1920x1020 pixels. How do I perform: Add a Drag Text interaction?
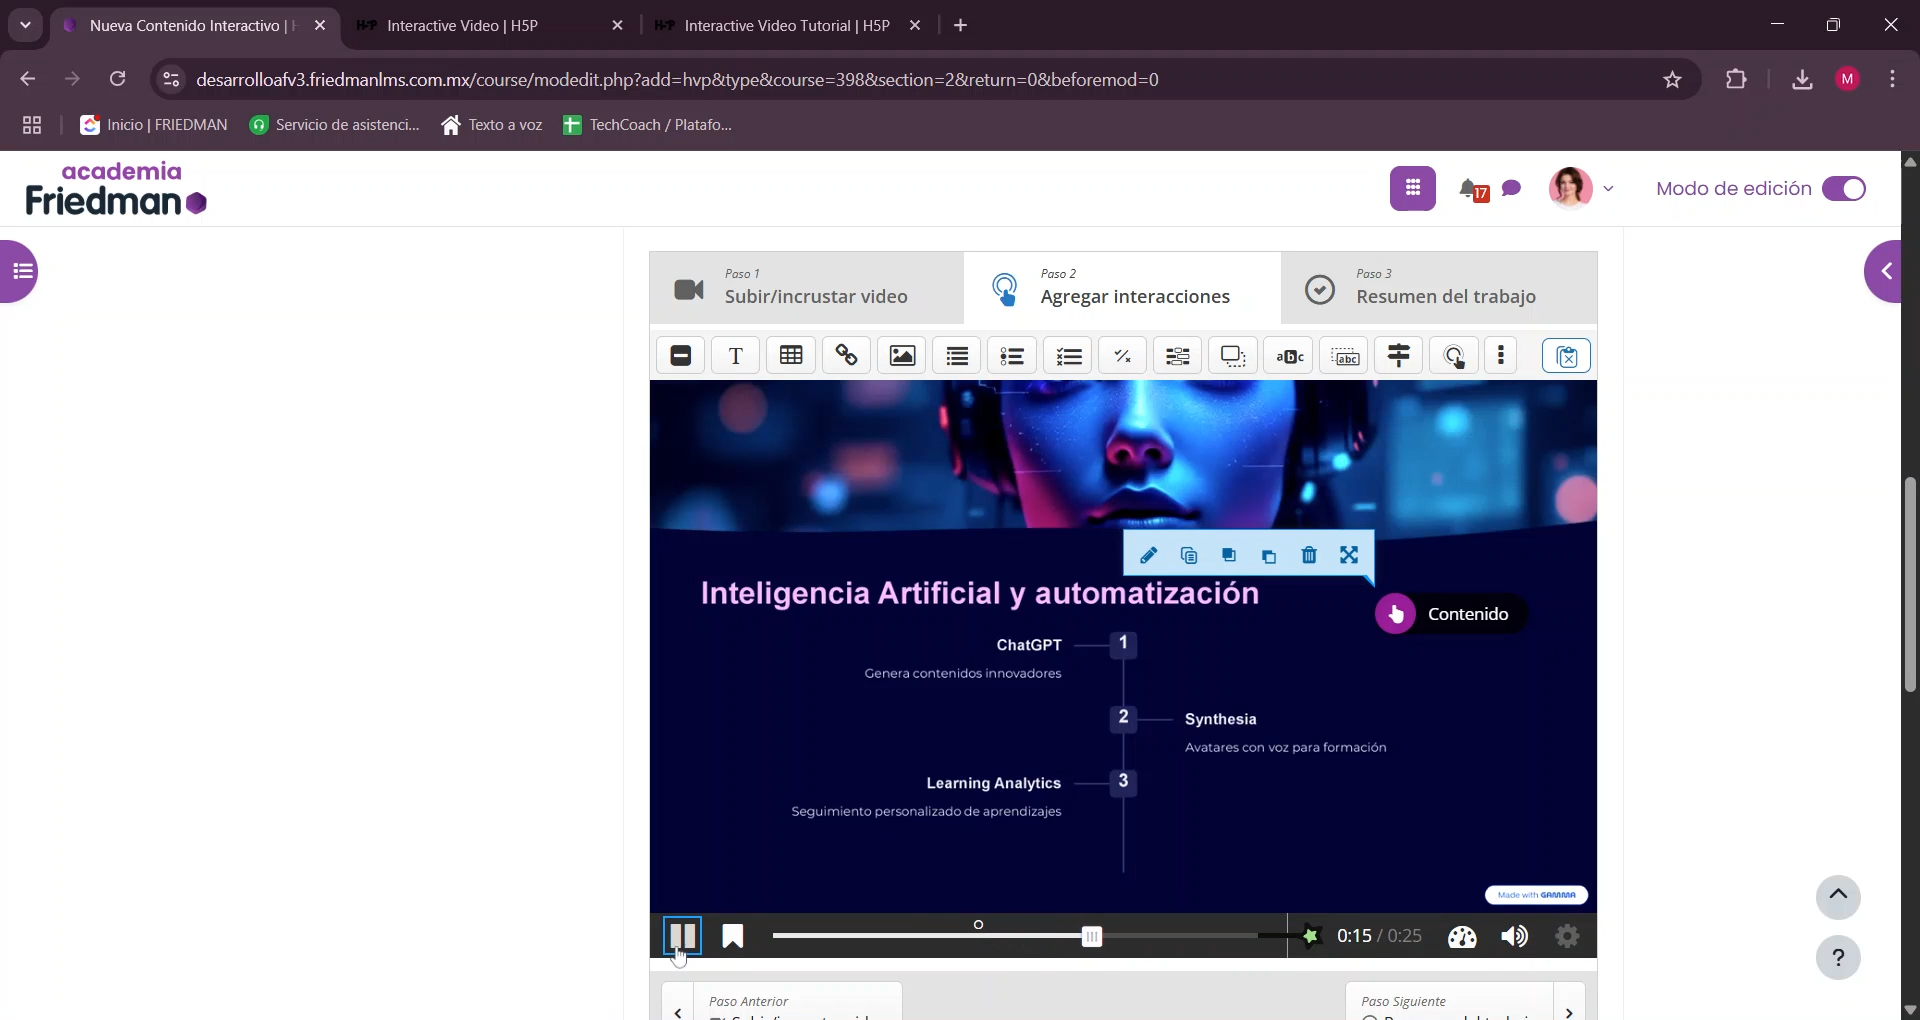[1345, 356]
